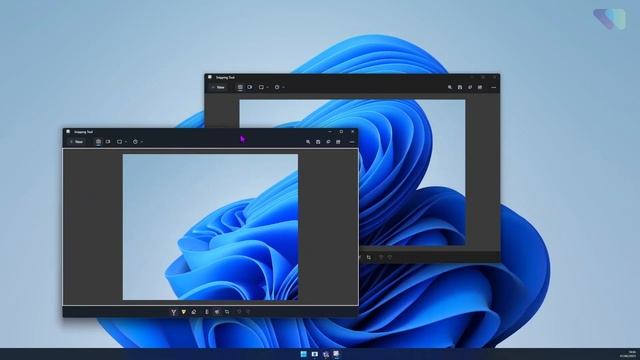Click icon right of copy in front window
Viewport: 640px width, 360px height.
click(x=338, y=142)
